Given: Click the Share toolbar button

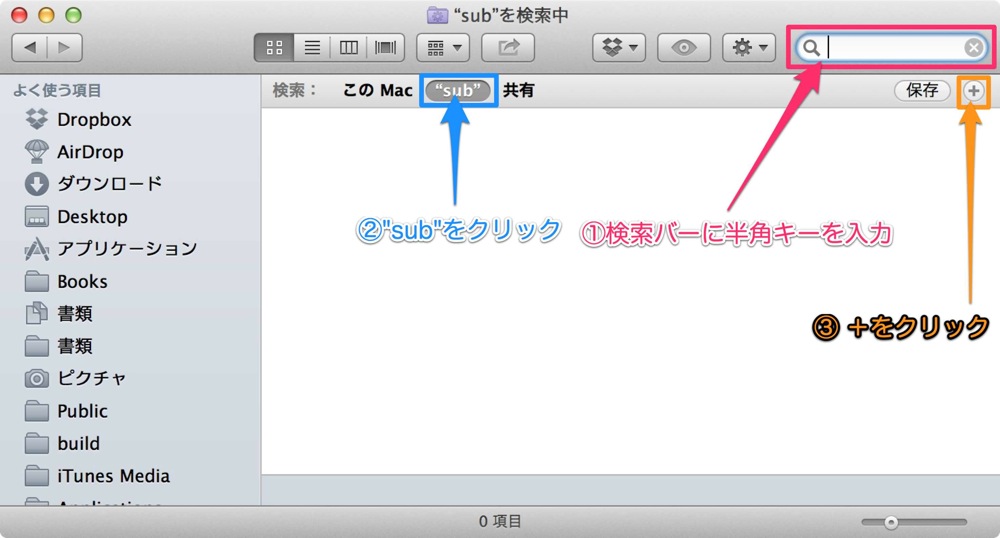Looking at the screenshot, I should 508,47.
